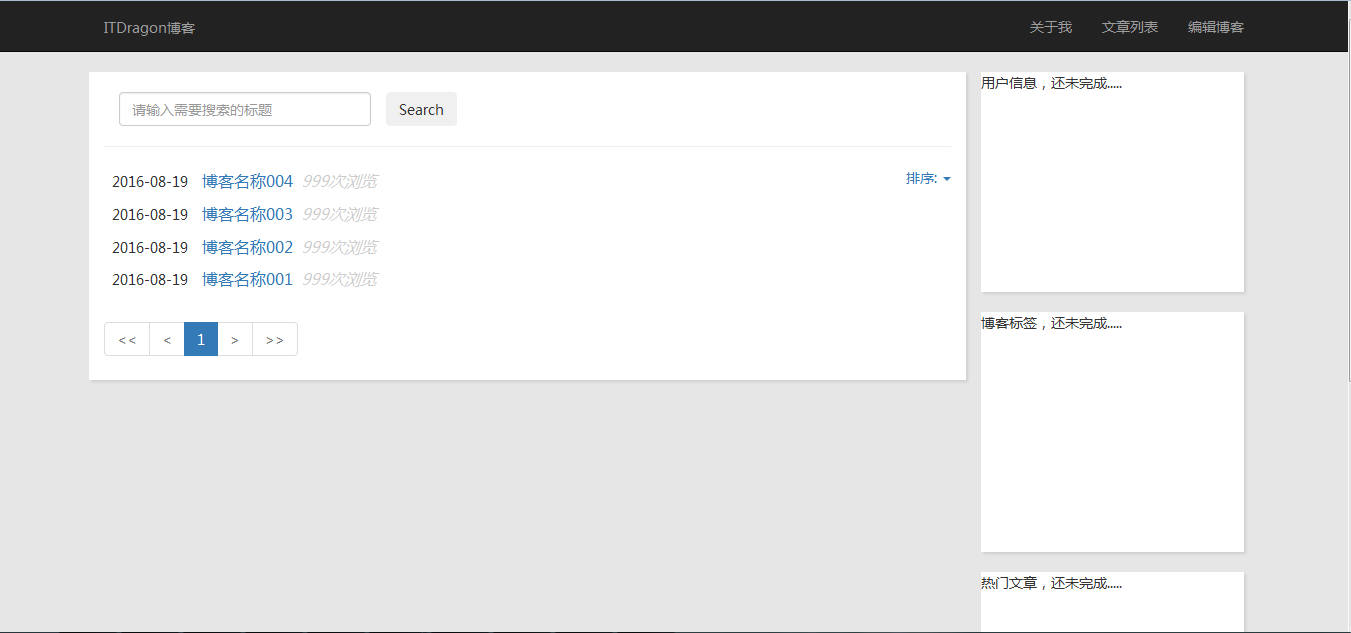Click the ITDragon博客 brand logo link
The height and width of the screenshot is (633, 1351).
click(x=149, y=27)
